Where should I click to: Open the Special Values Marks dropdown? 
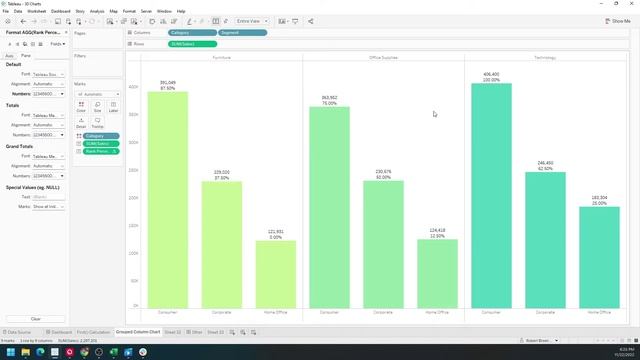48,207
